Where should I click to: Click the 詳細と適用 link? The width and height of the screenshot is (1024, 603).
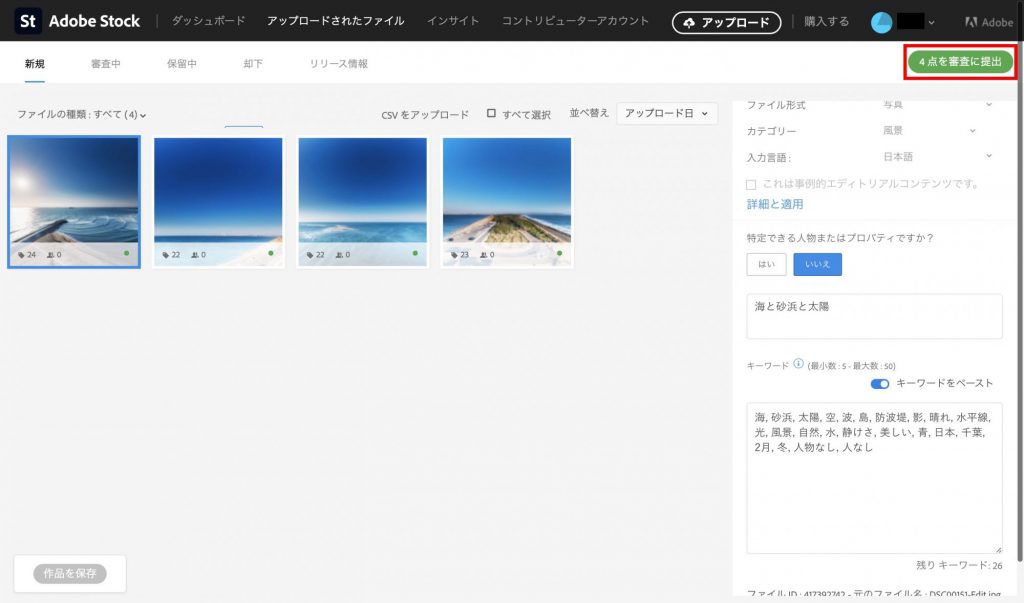(x=775, y=204)
